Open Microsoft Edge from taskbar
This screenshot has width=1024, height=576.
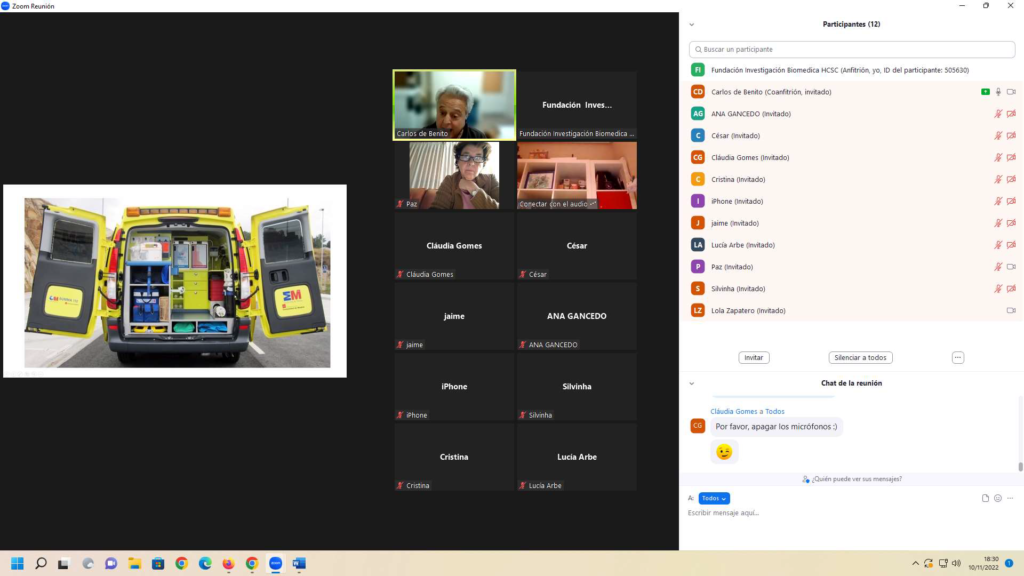pos(205,563)
